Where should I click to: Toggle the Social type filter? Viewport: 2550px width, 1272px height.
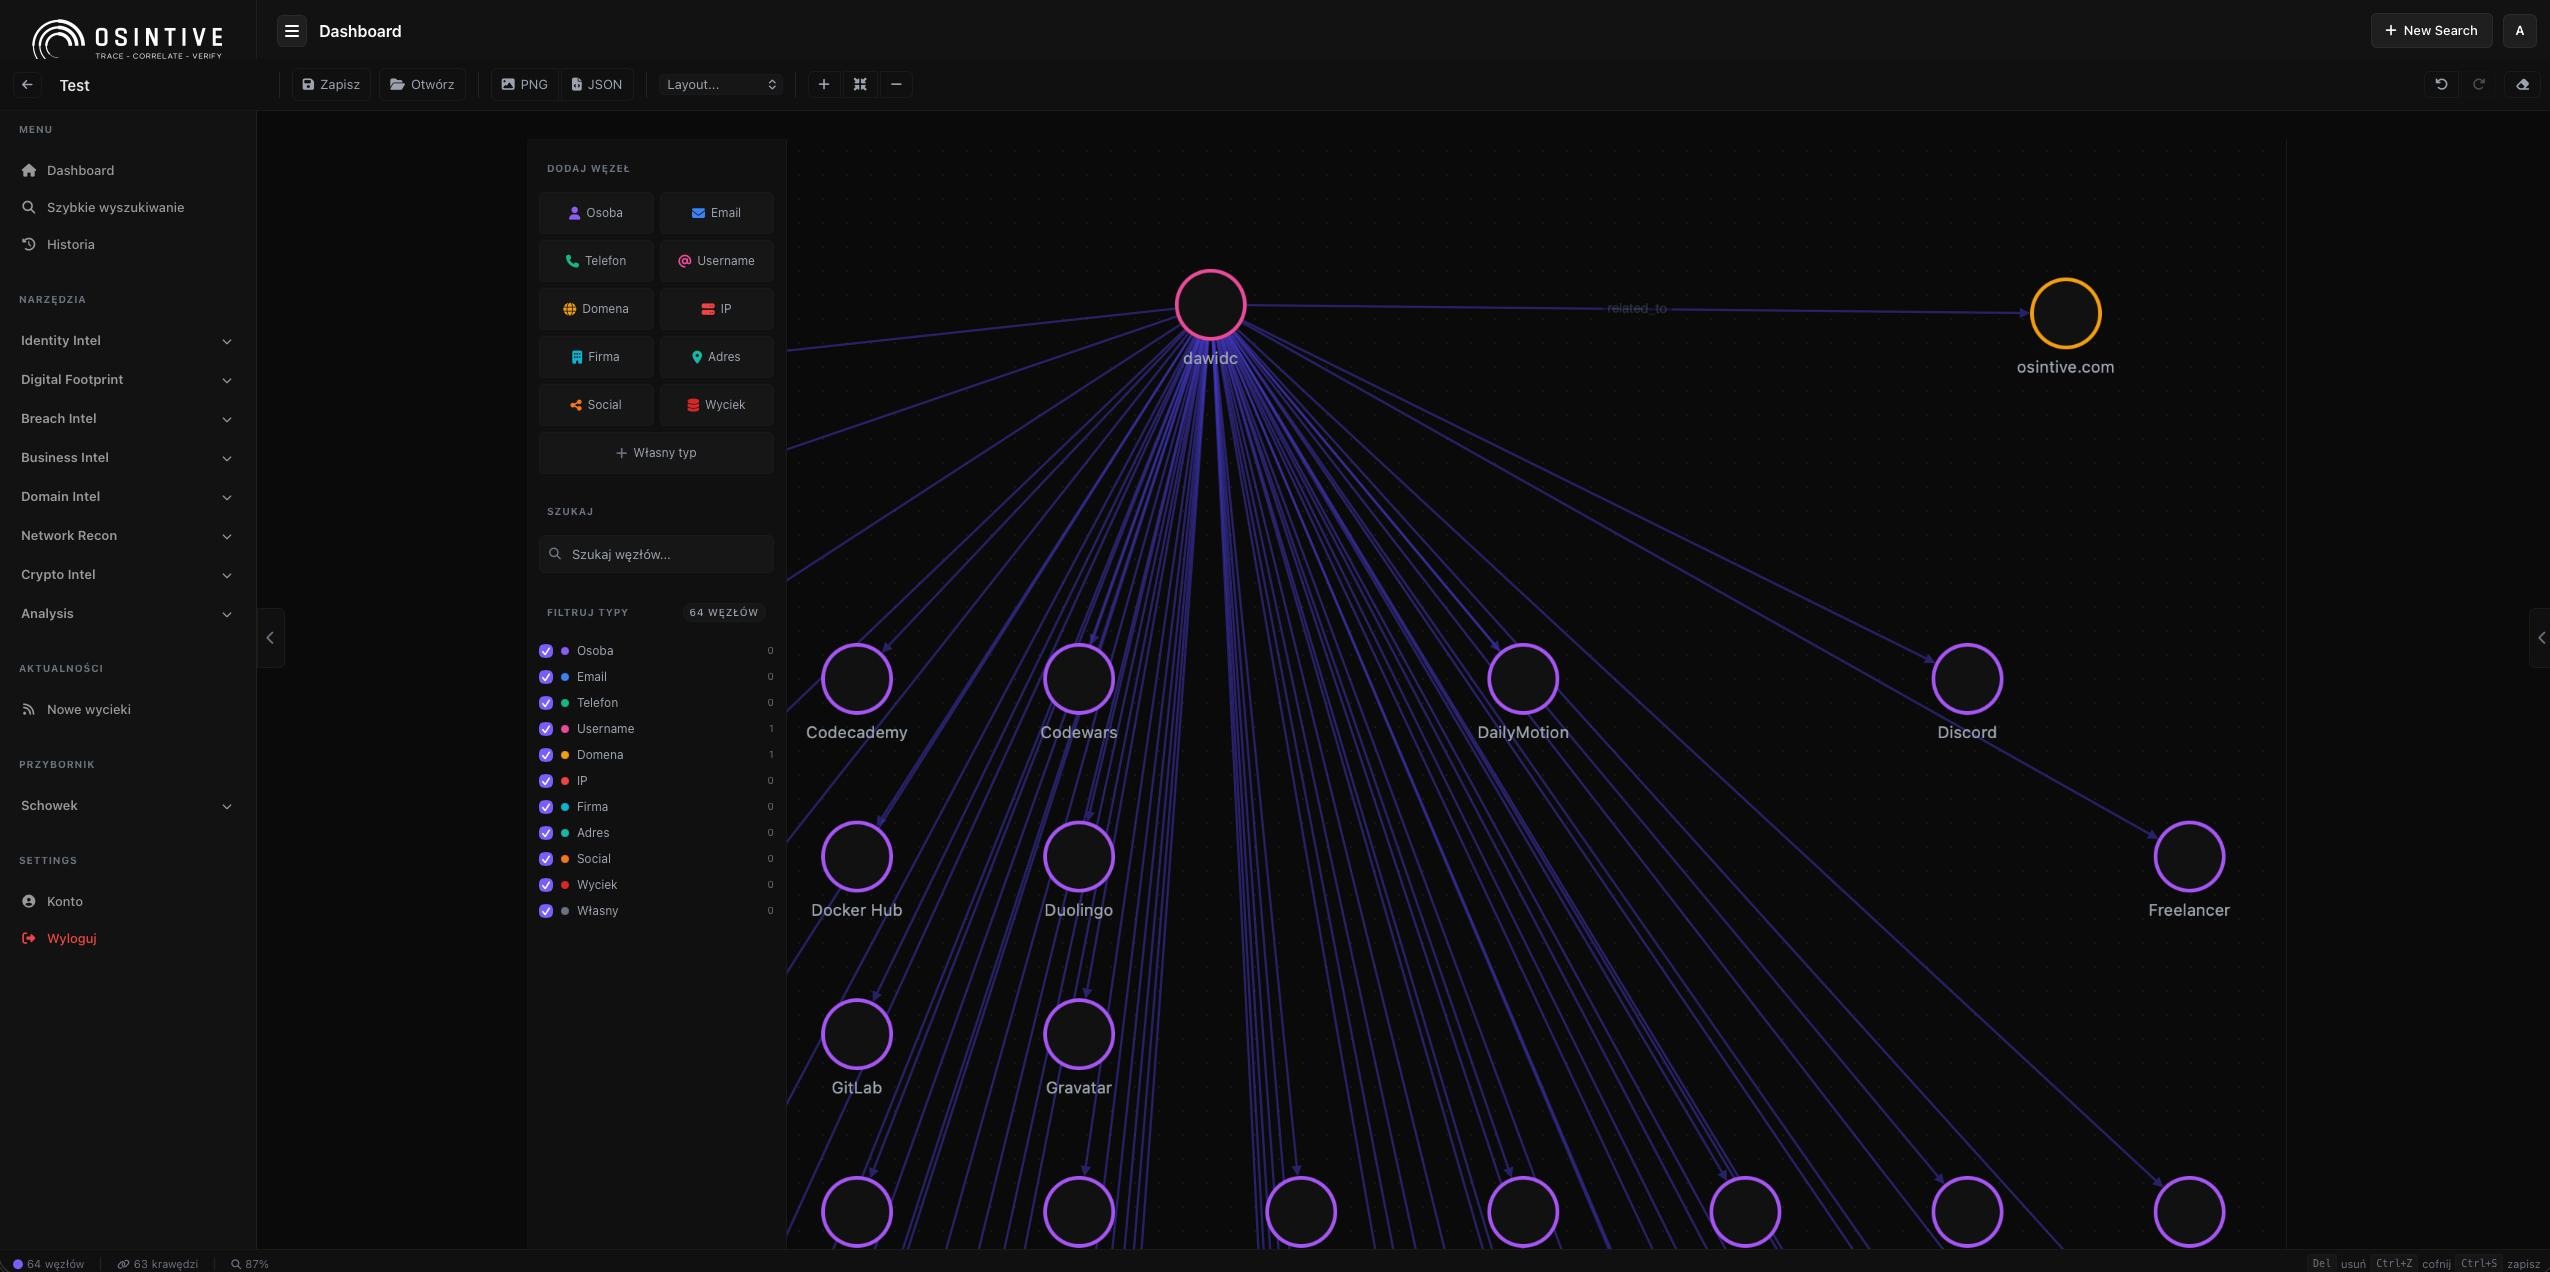546,859
